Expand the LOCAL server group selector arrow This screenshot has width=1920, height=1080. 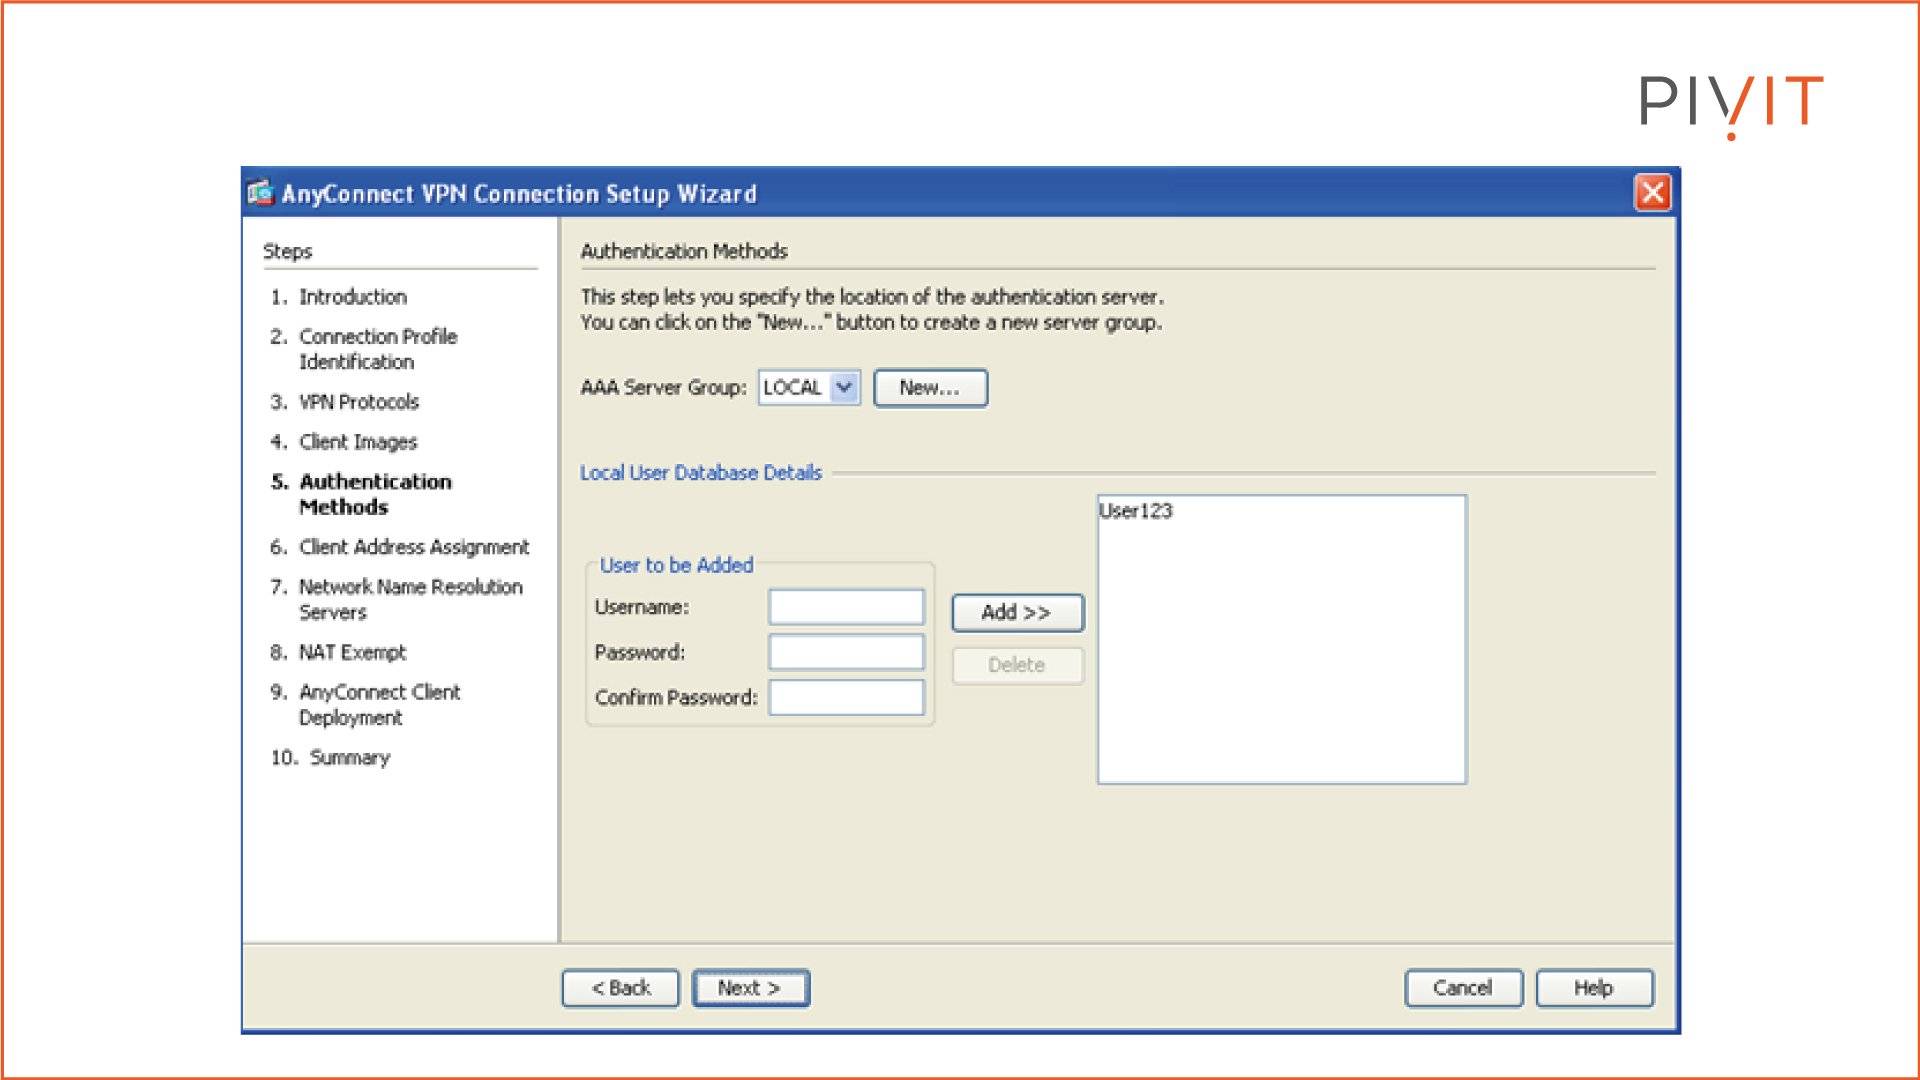pyautogui.click(x=845, y=388)
